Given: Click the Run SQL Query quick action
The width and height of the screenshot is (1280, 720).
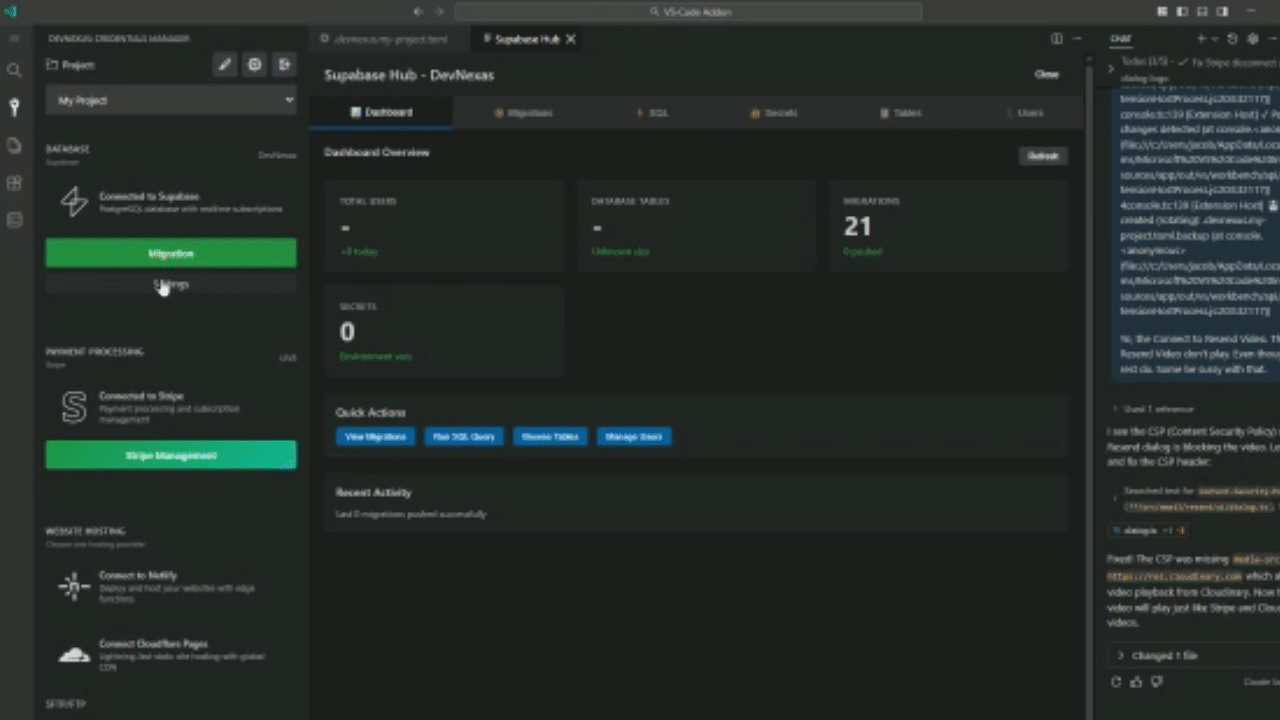Looking at the screenshot, I should click(464, 436).
